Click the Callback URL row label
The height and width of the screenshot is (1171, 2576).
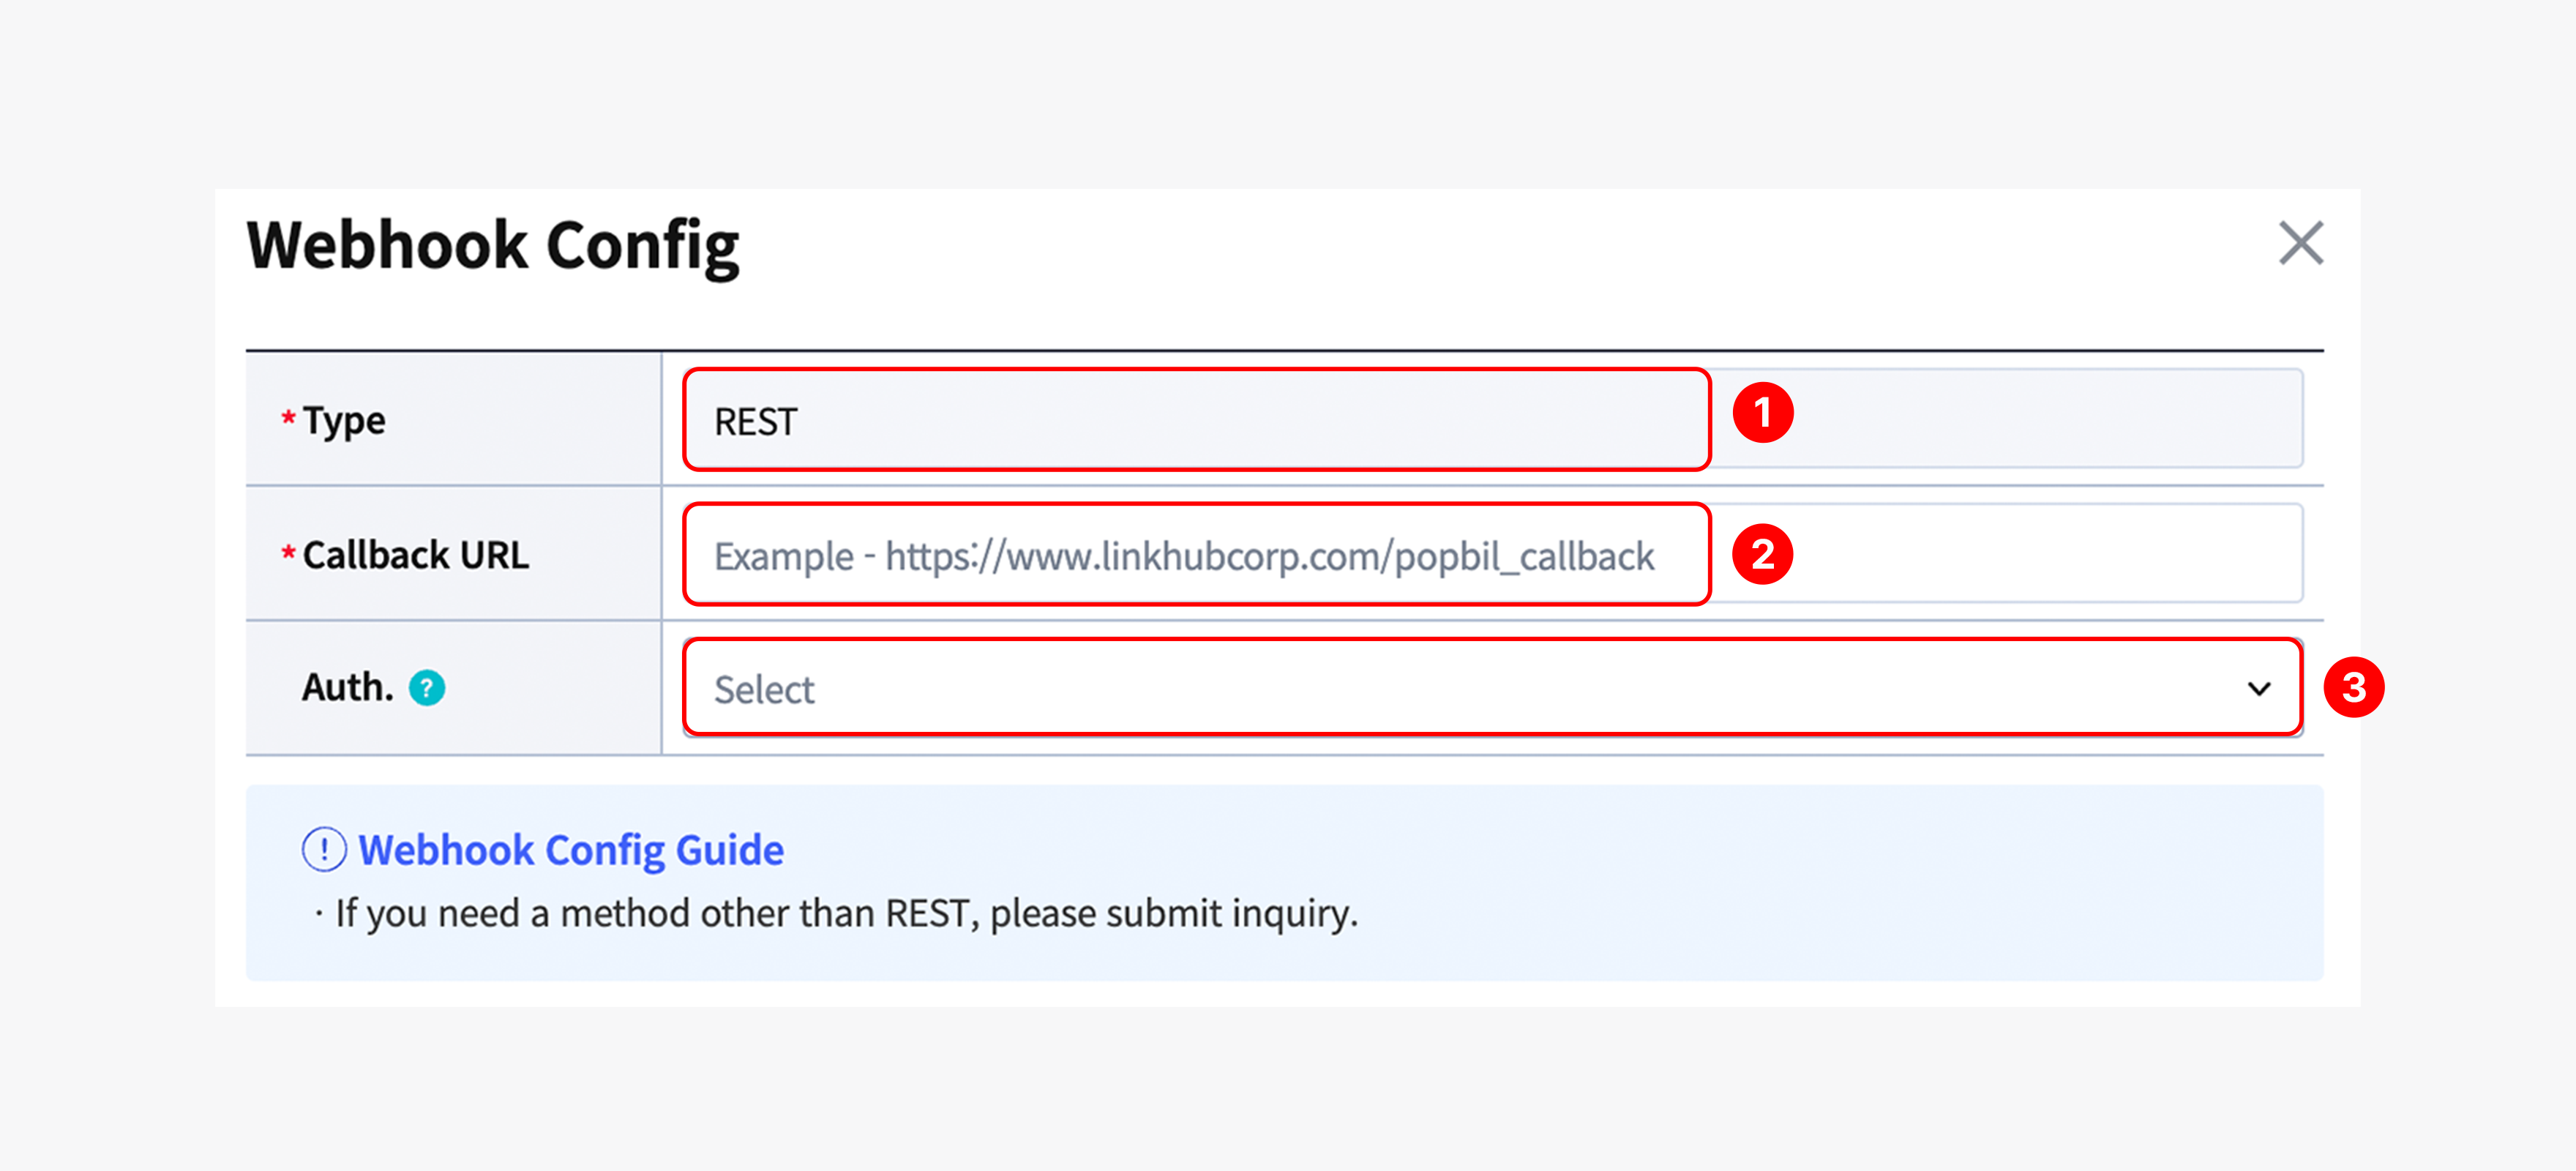(415, 554)
